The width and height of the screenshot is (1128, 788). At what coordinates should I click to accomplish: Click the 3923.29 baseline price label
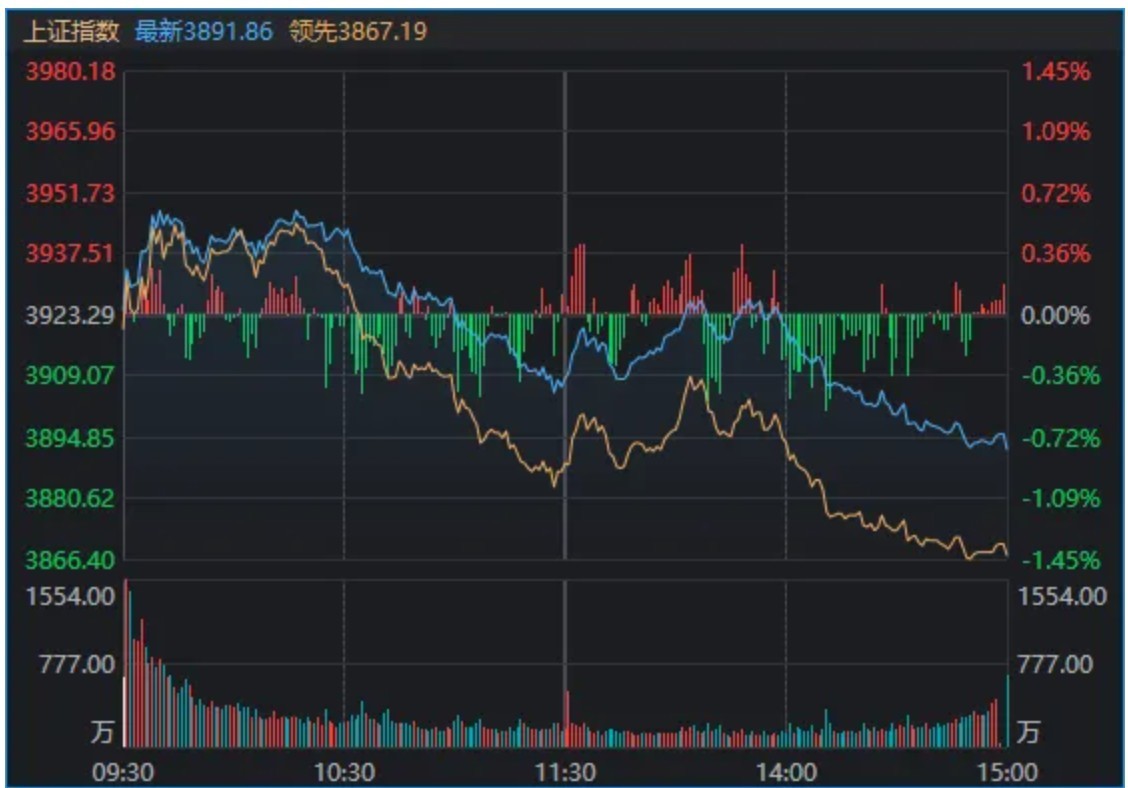pos(70,315)
